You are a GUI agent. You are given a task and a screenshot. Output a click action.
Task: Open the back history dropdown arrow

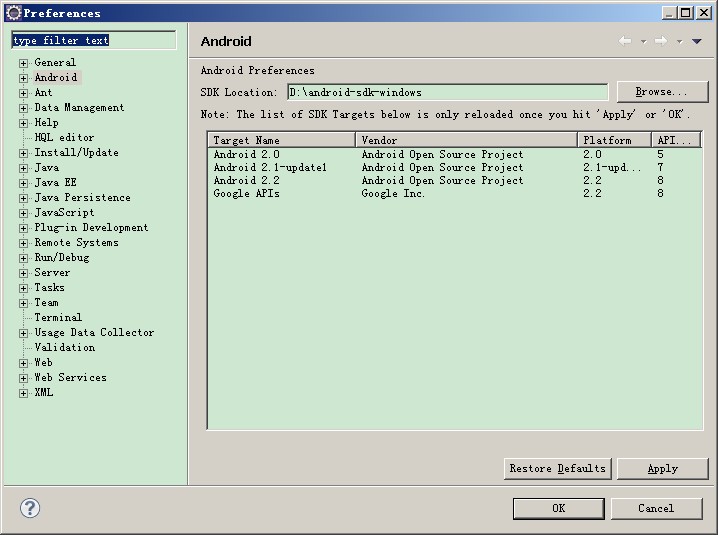(x=643, y=42)
